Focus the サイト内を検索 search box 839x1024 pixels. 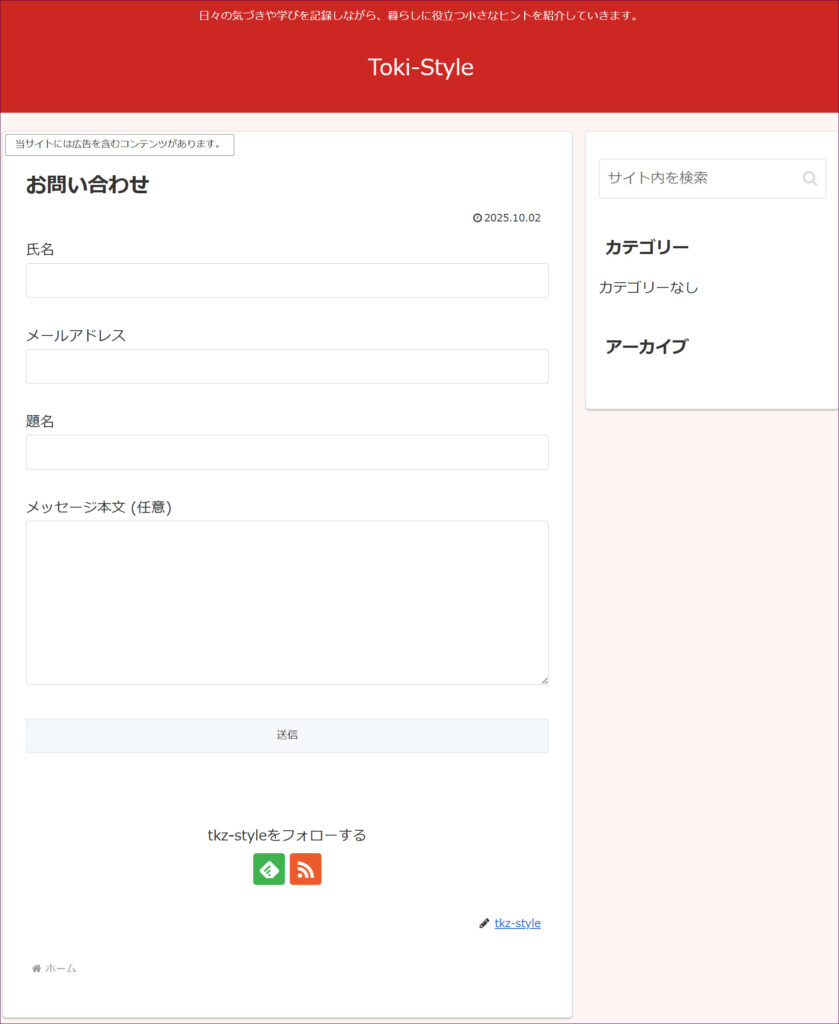coord(700,179)
